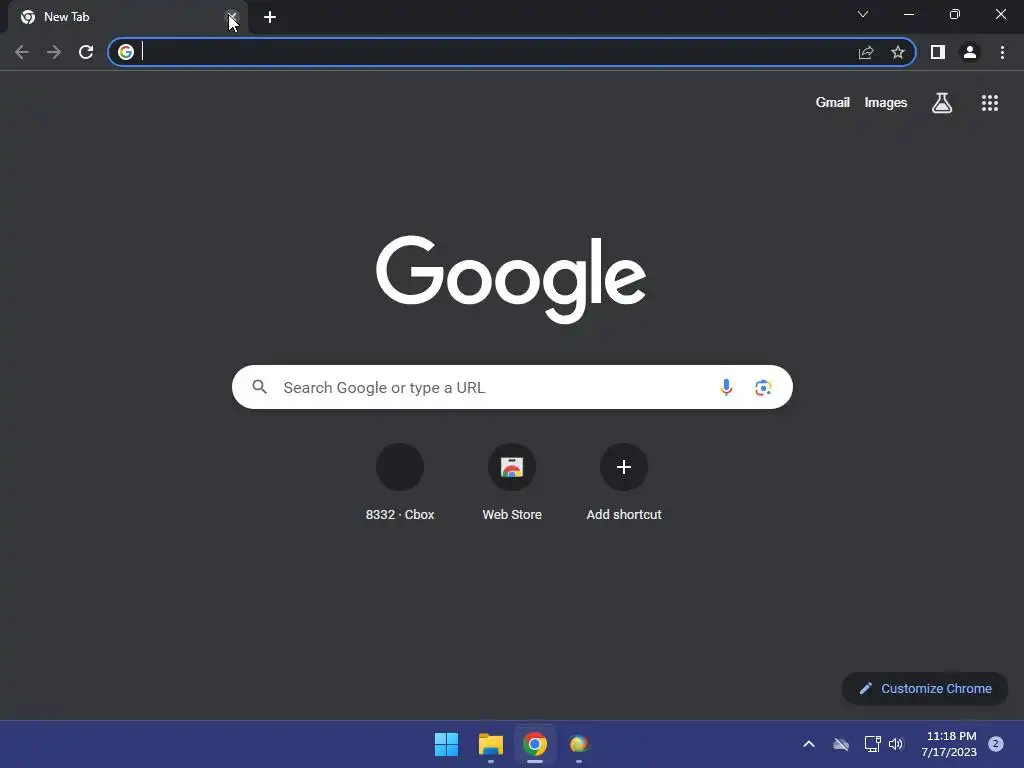The height and width of the screenshot is (768, 1024).
Task: Restore down the Chrome window
Action: click(x=955, y=14)
